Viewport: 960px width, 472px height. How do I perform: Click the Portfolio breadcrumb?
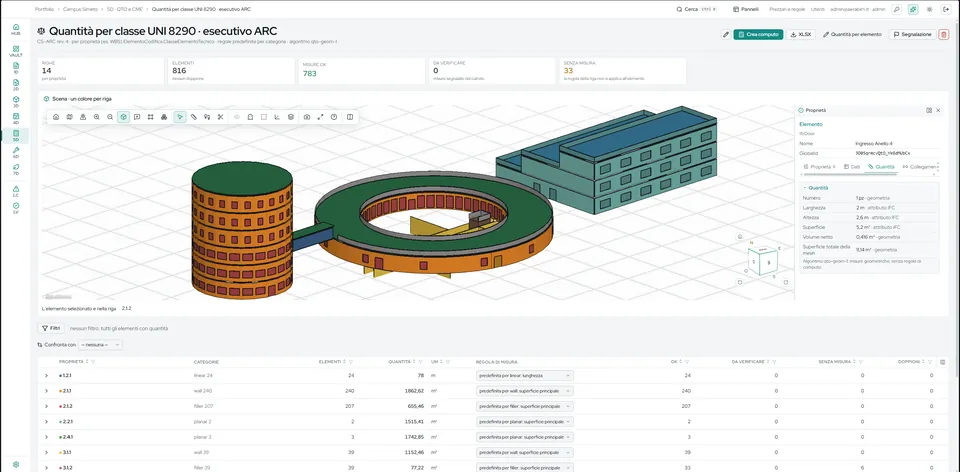coord(44,9)
